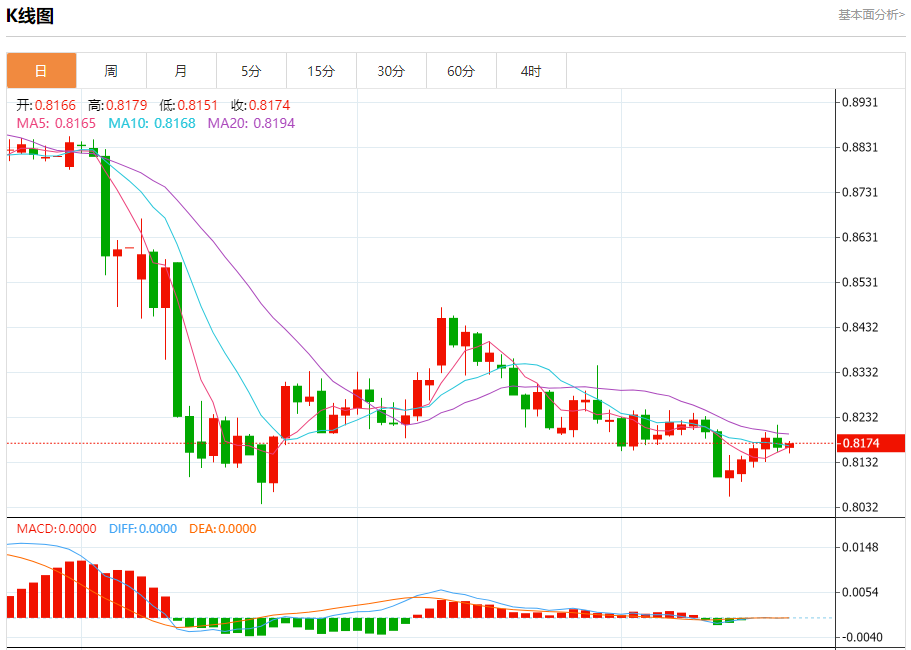Click the MA10: 0.8168 label
Image resolution: width=911 pixels, height=650 pixels.
(152, 123)
